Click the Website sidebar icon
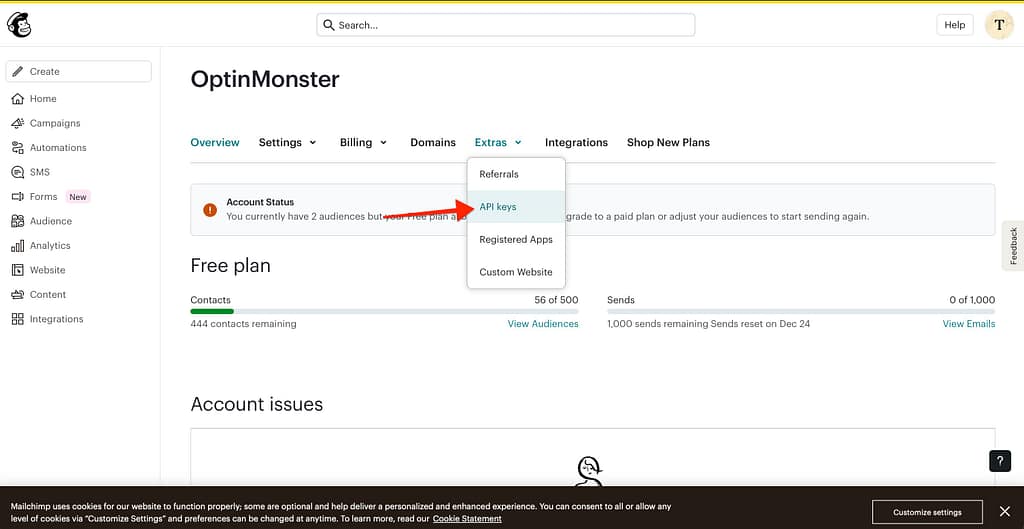 (17, 270)
